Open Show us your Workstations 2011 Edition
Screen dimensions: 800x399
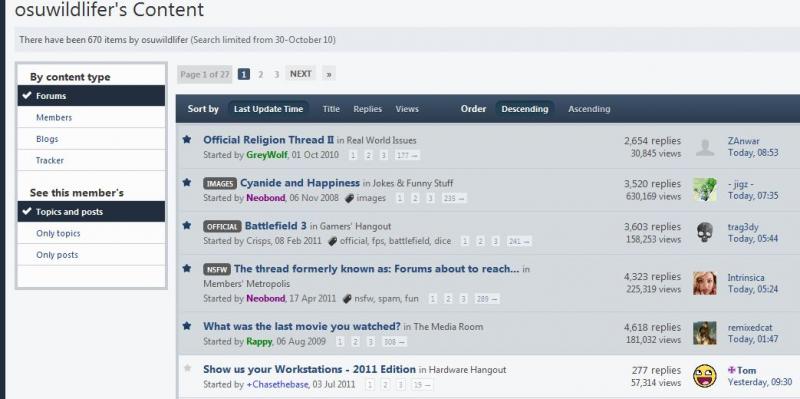(x=309, y=369)
